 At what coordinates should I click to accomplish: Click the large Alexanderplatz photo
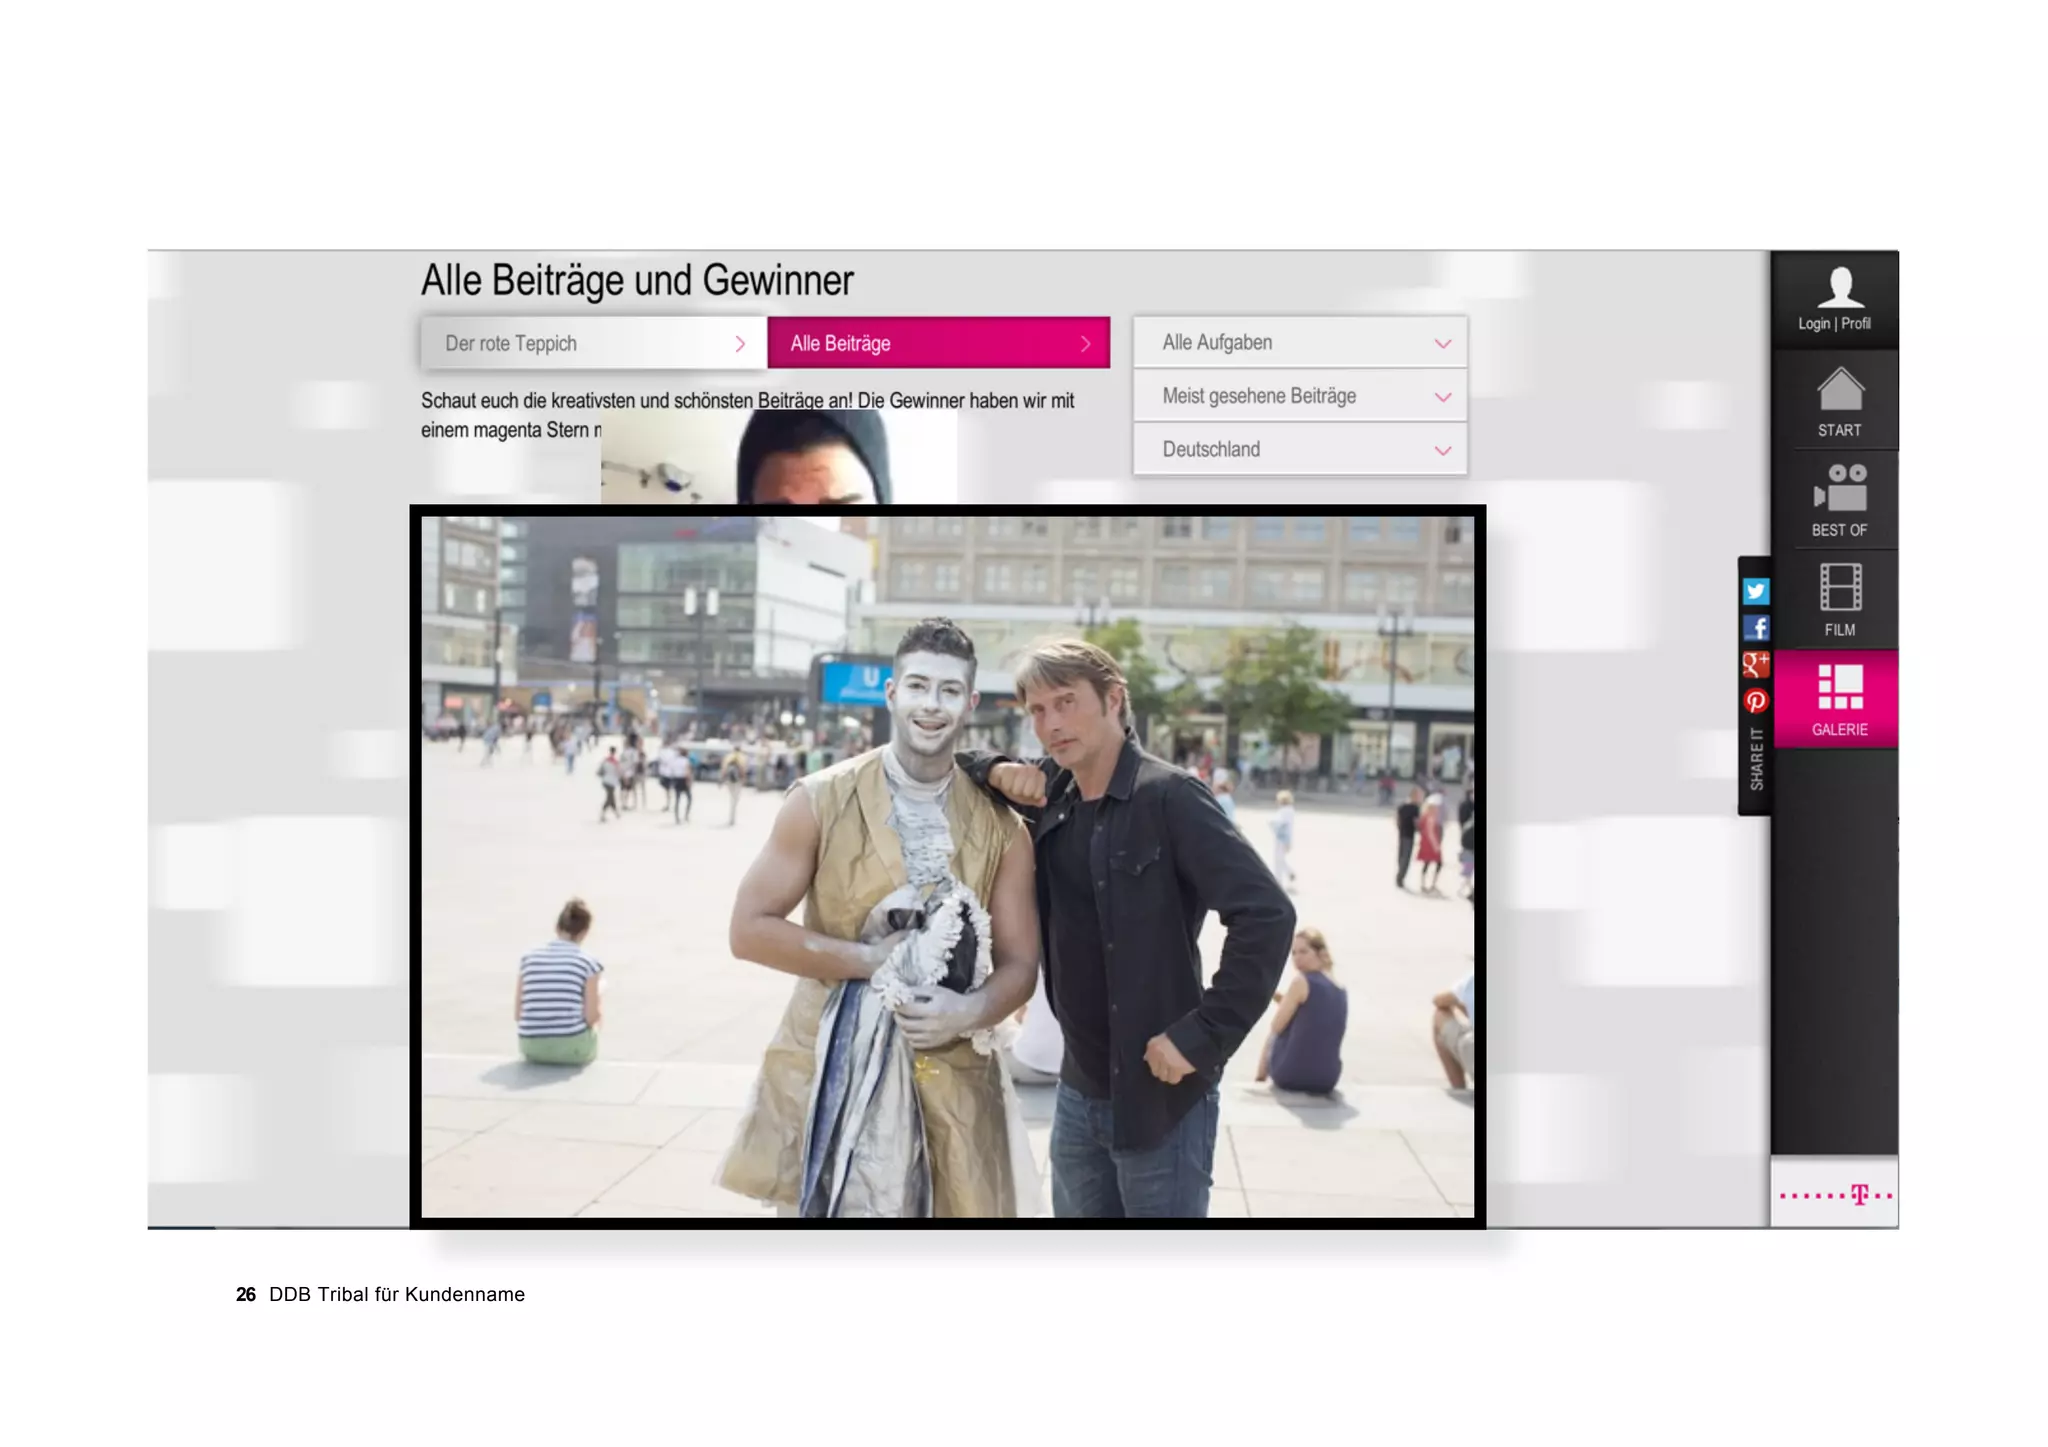click(947, 866)
